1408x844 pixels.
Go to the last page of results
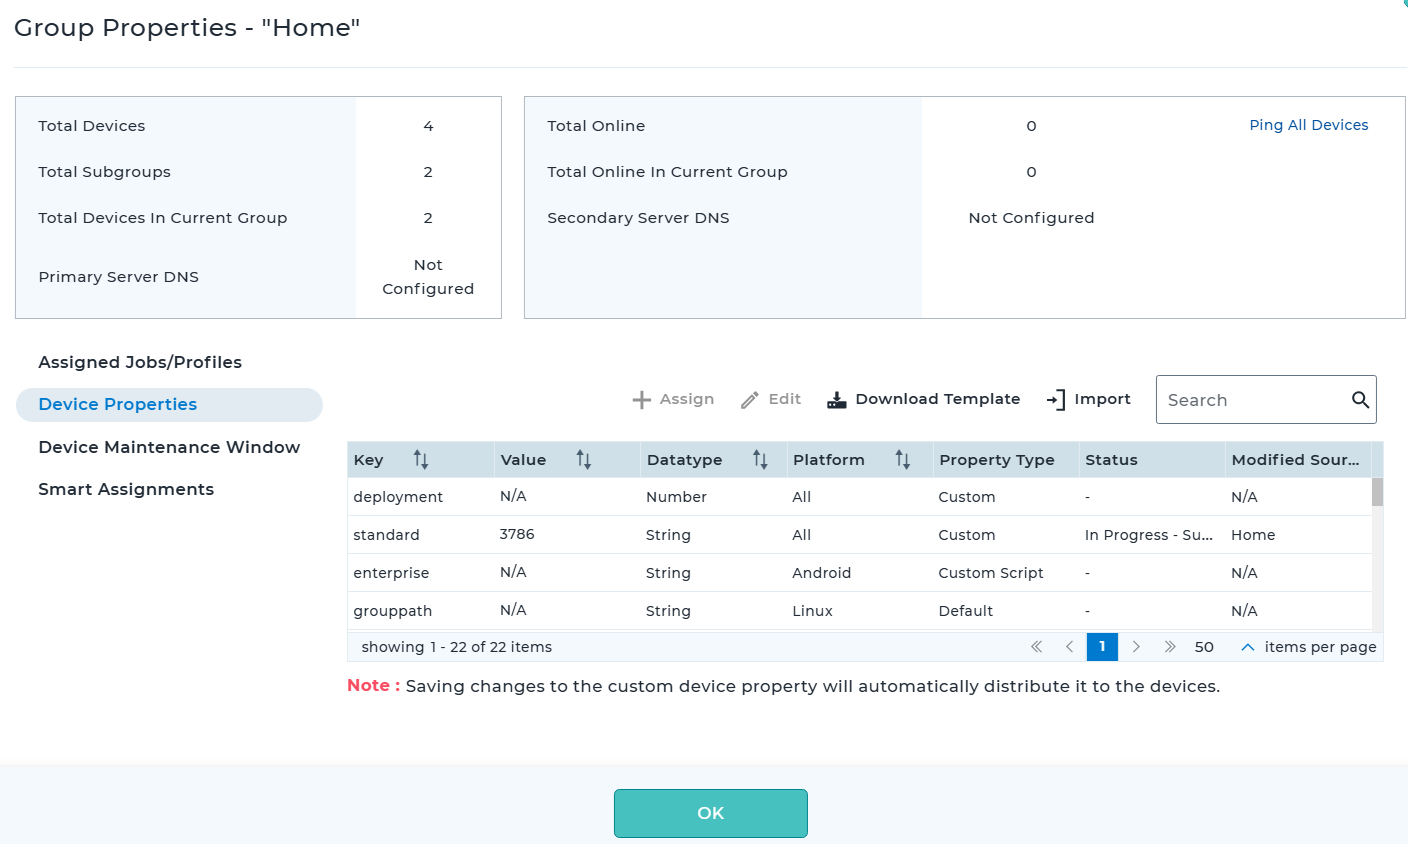coord(1170,647)
